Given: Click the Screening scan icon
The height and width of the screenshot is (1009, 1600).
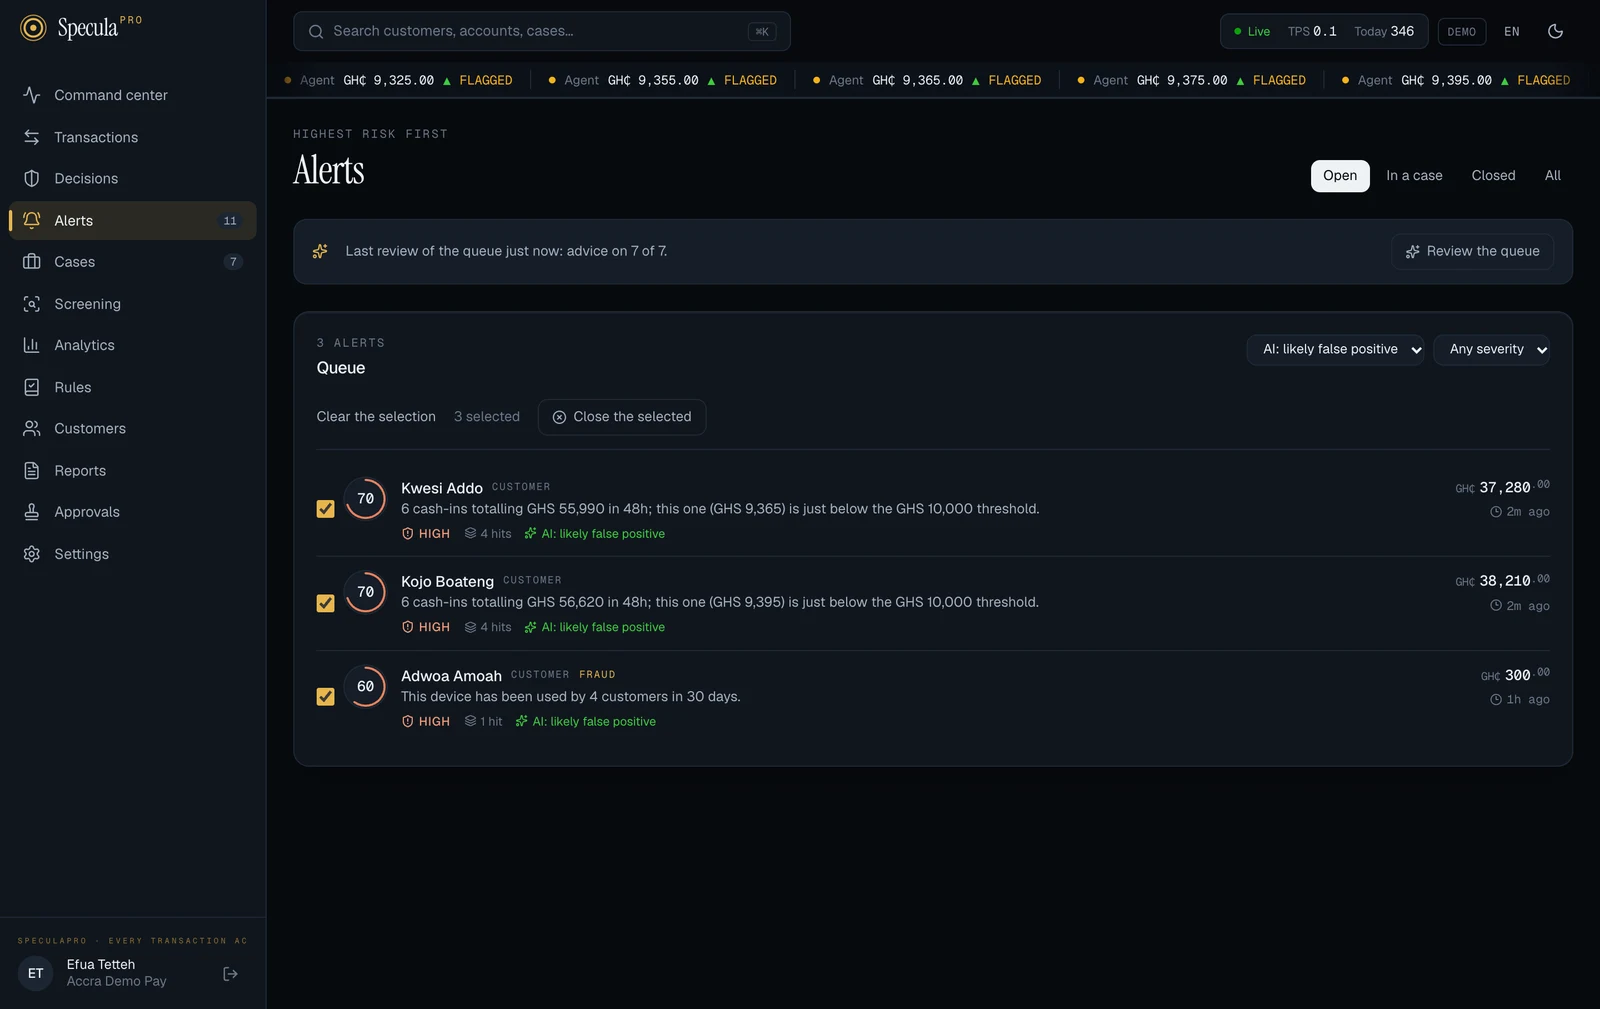Looking at the screenshot, I should click(32, 304).
